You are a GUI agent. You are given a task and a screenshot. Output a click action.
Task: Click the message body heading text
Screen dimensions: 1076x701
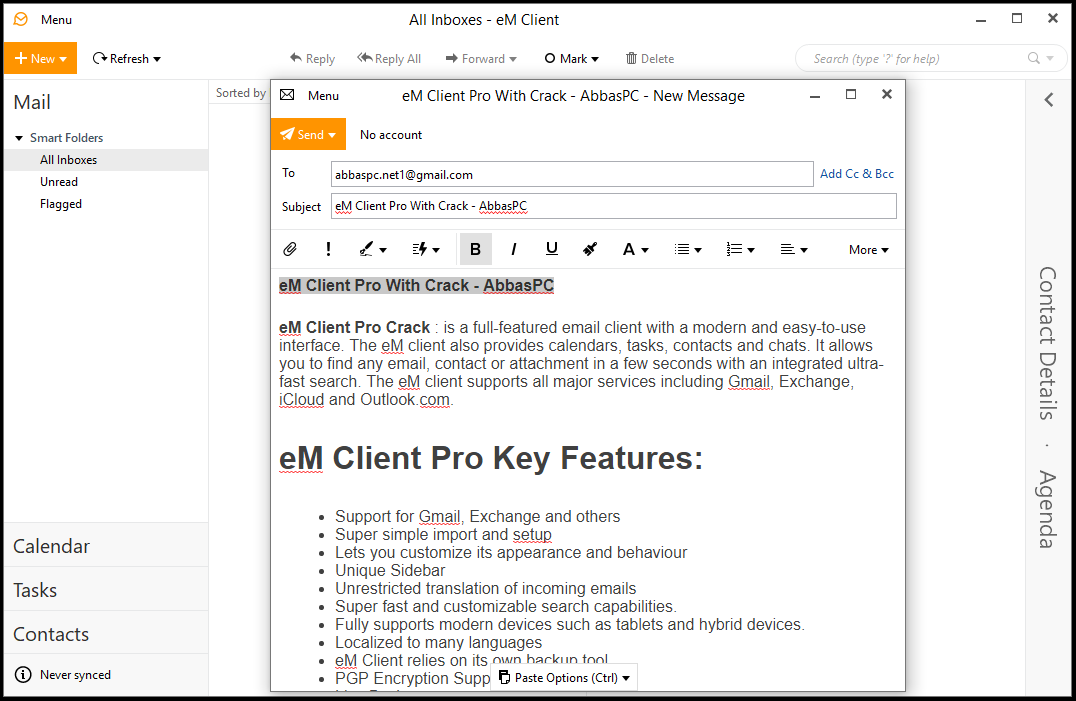click(416, 285)
